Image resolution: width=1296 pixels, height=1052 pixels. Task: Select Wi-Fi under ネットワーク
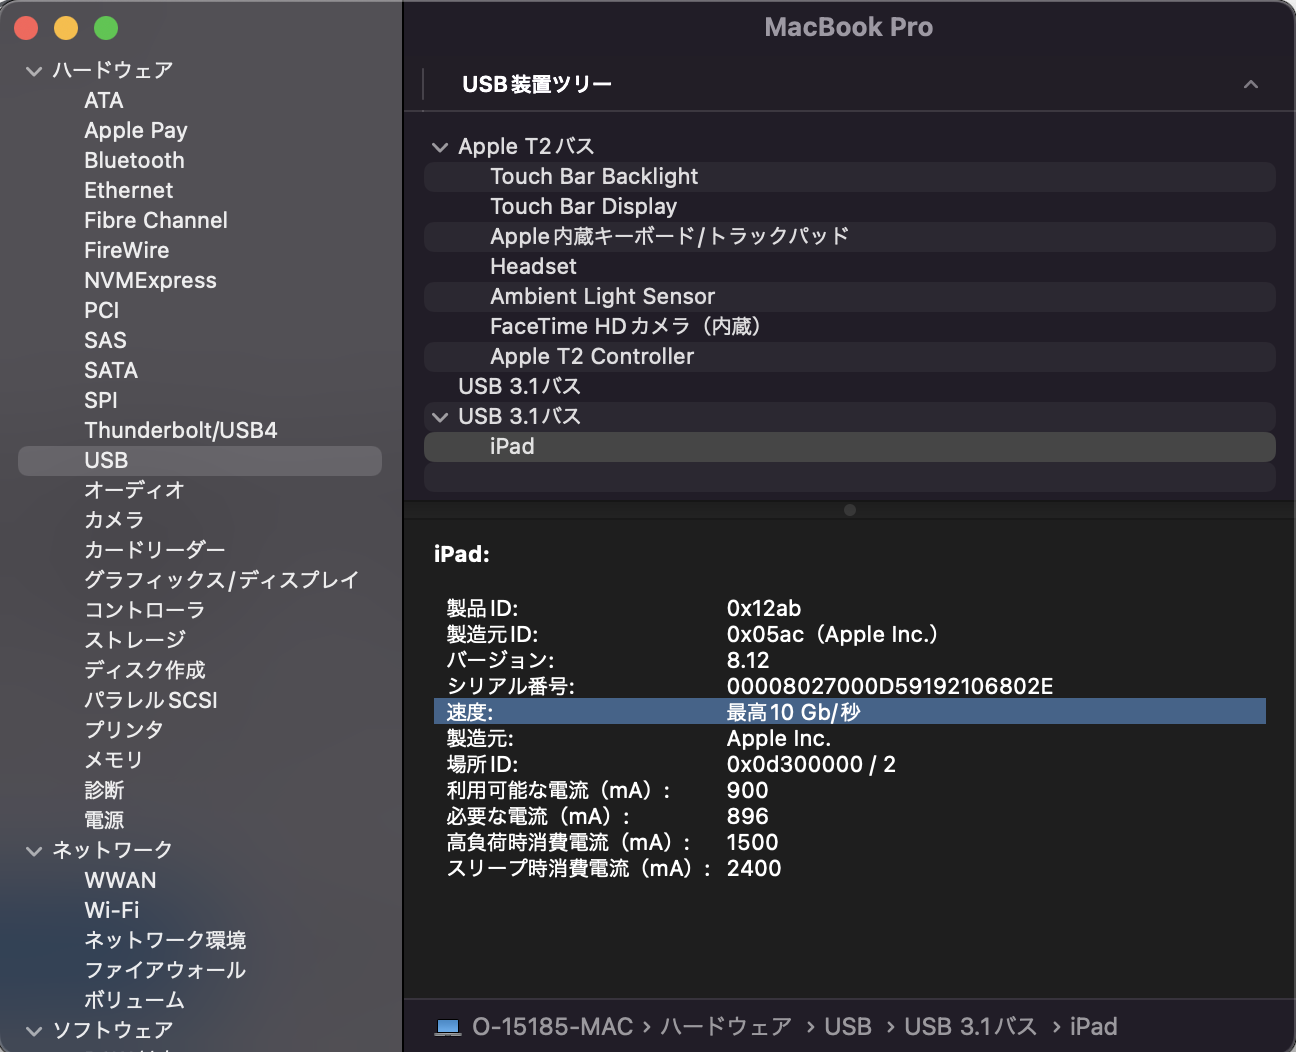pyautogui.click(x=112, y=910)
